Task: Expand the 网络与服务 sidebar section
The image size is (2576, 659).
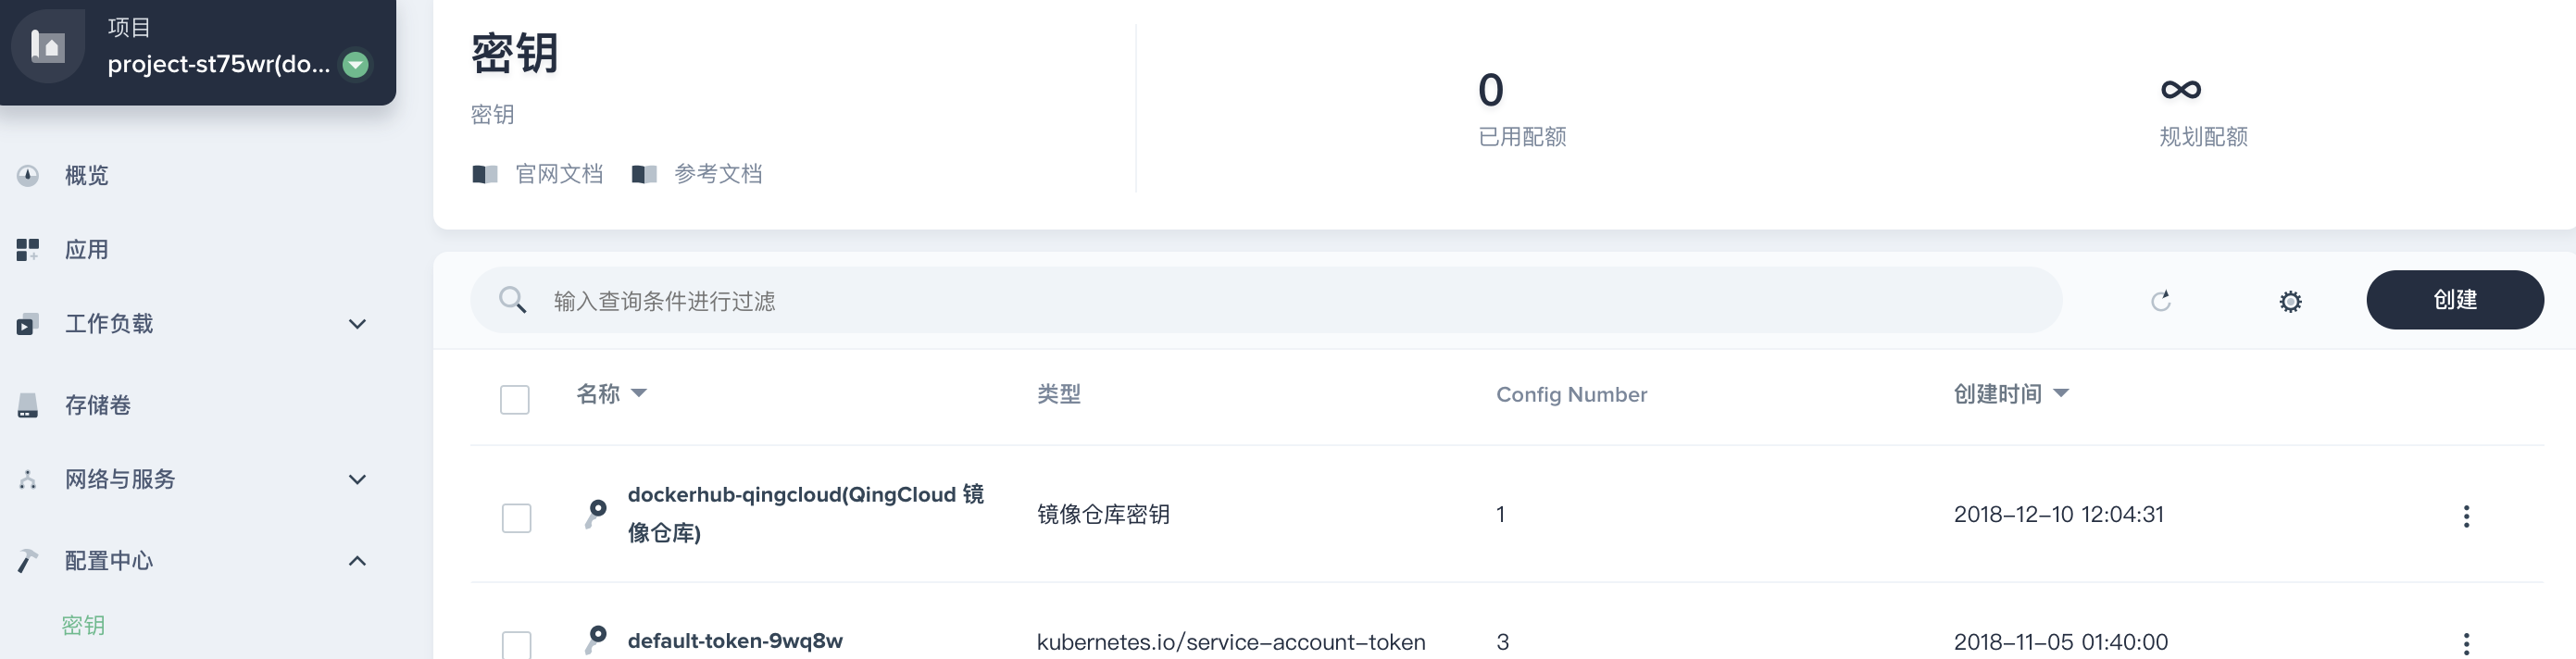Action: [x=357, y=479]
